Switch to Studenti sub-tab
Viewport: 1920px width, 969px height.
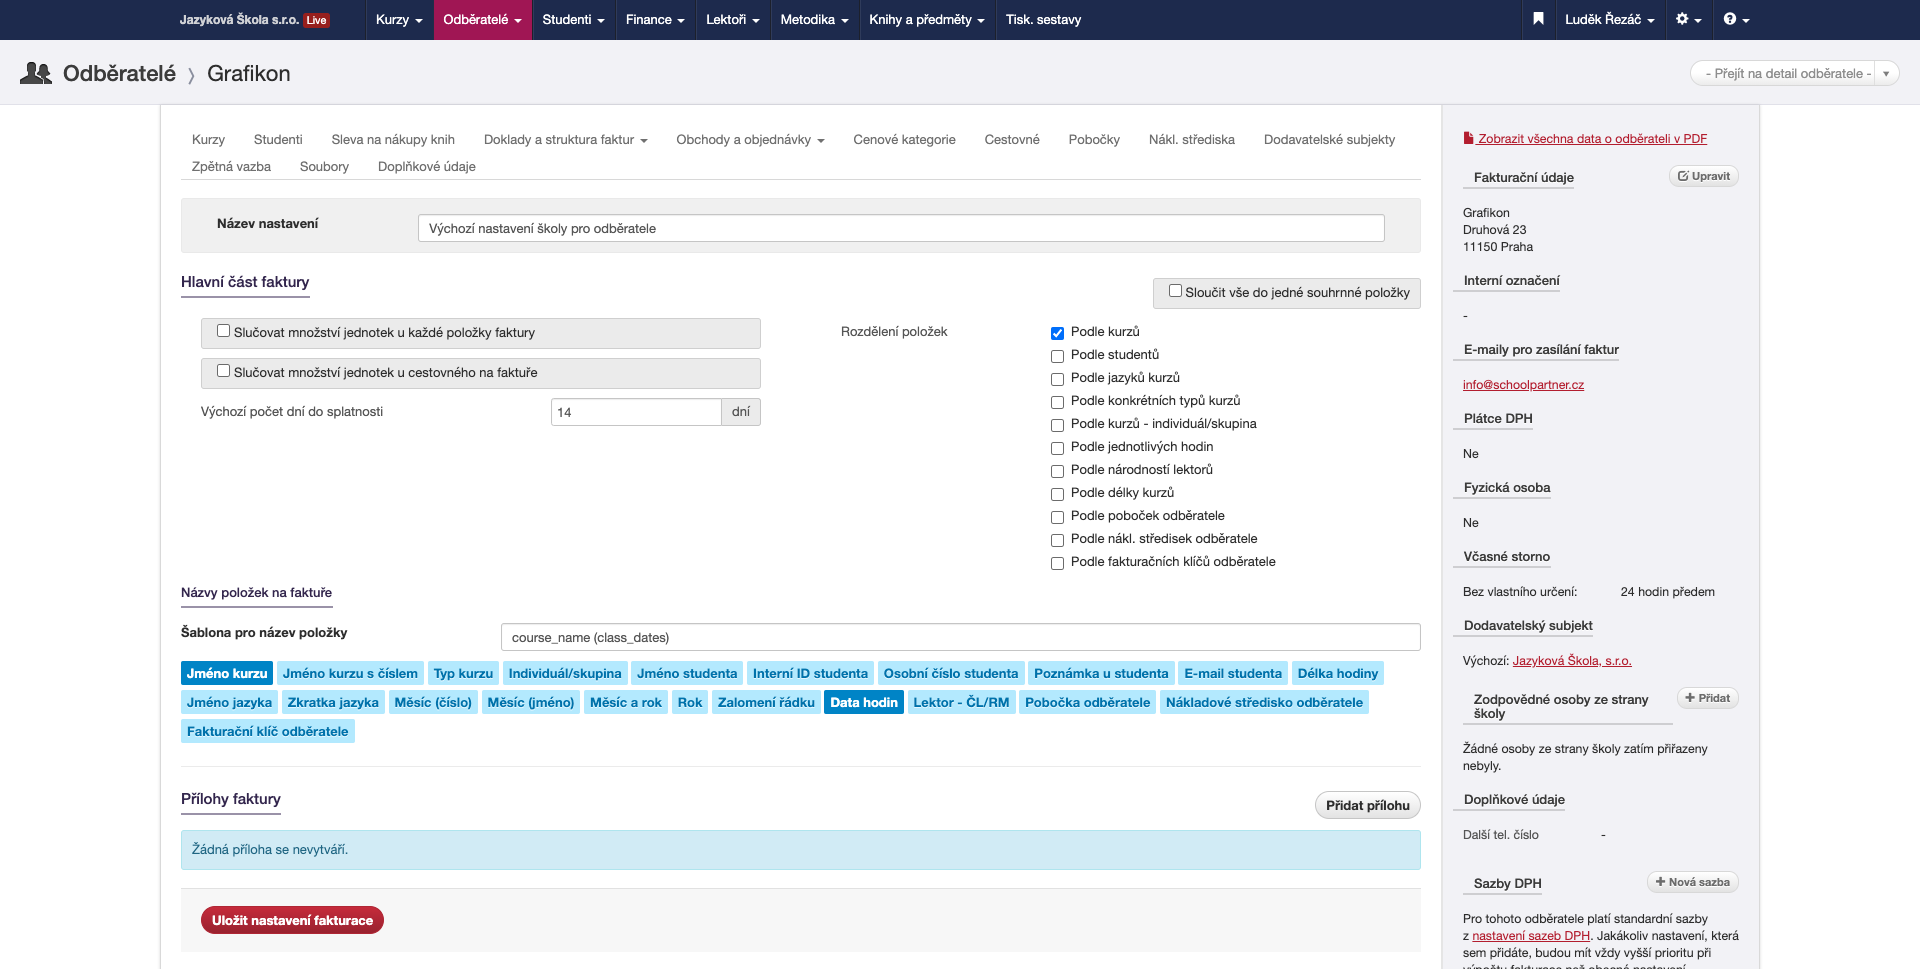point(278,139)
